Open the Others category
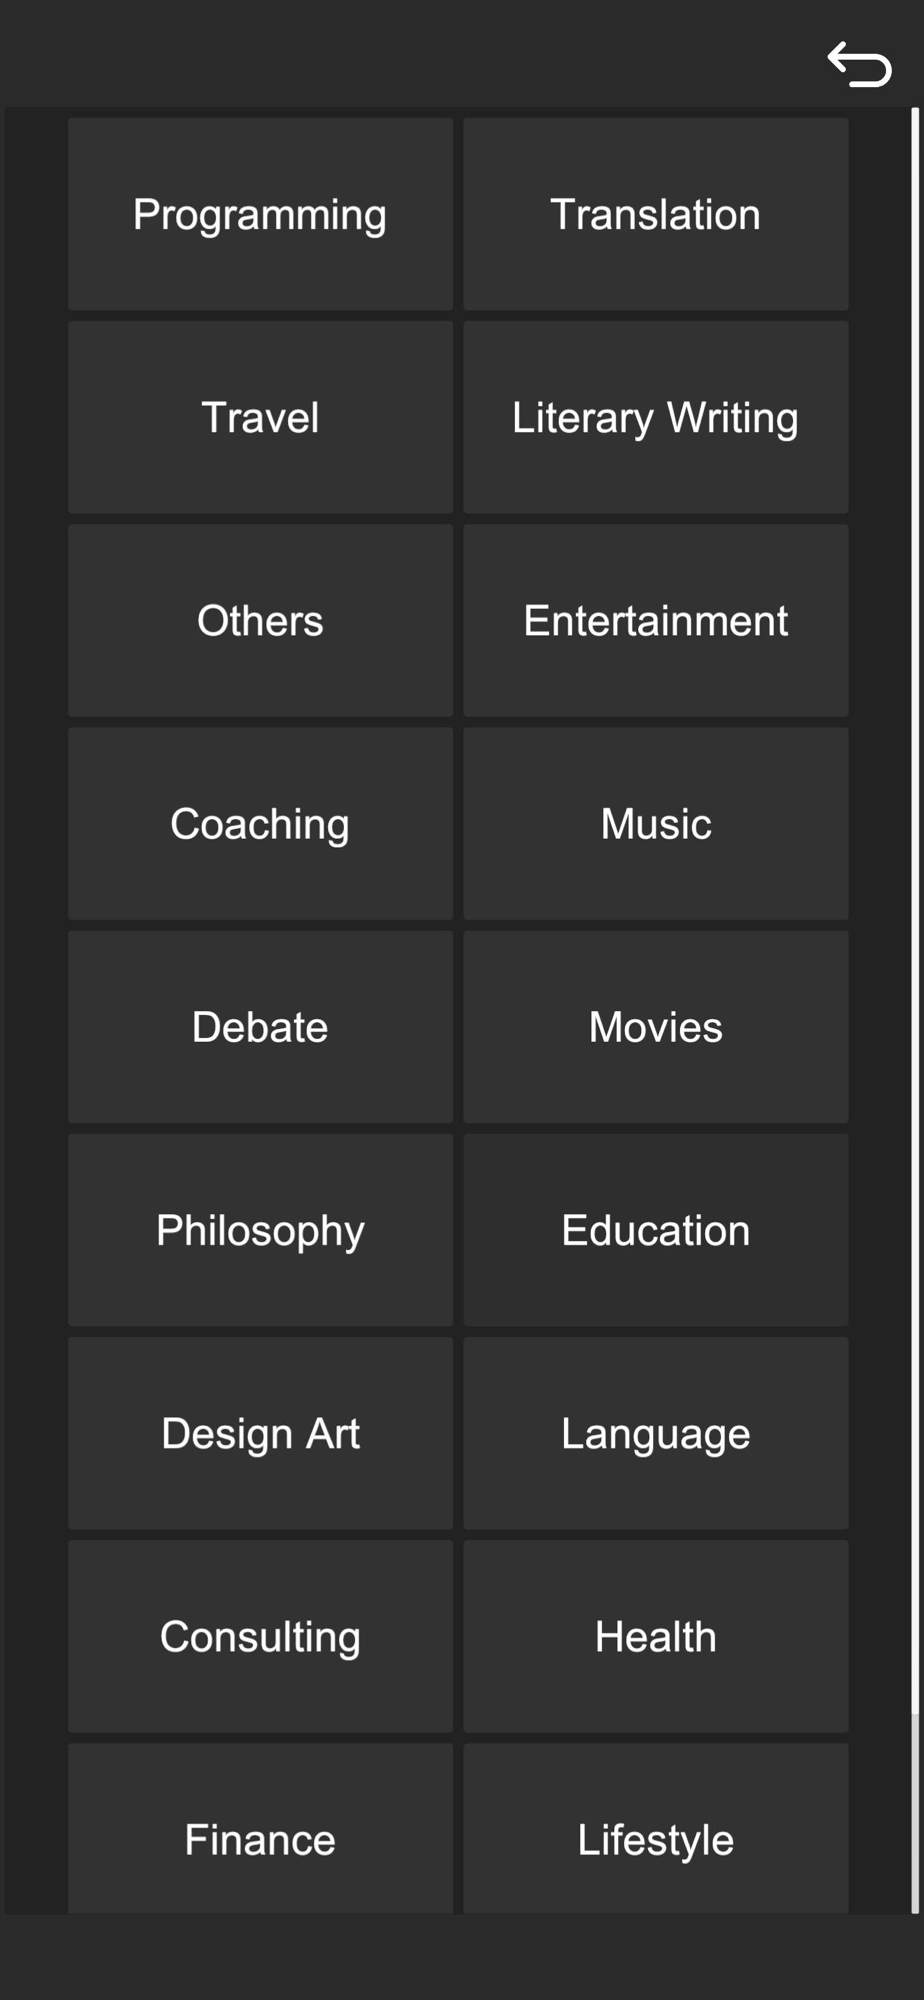Screen dimensions: 924x2000 pos(260,620)
